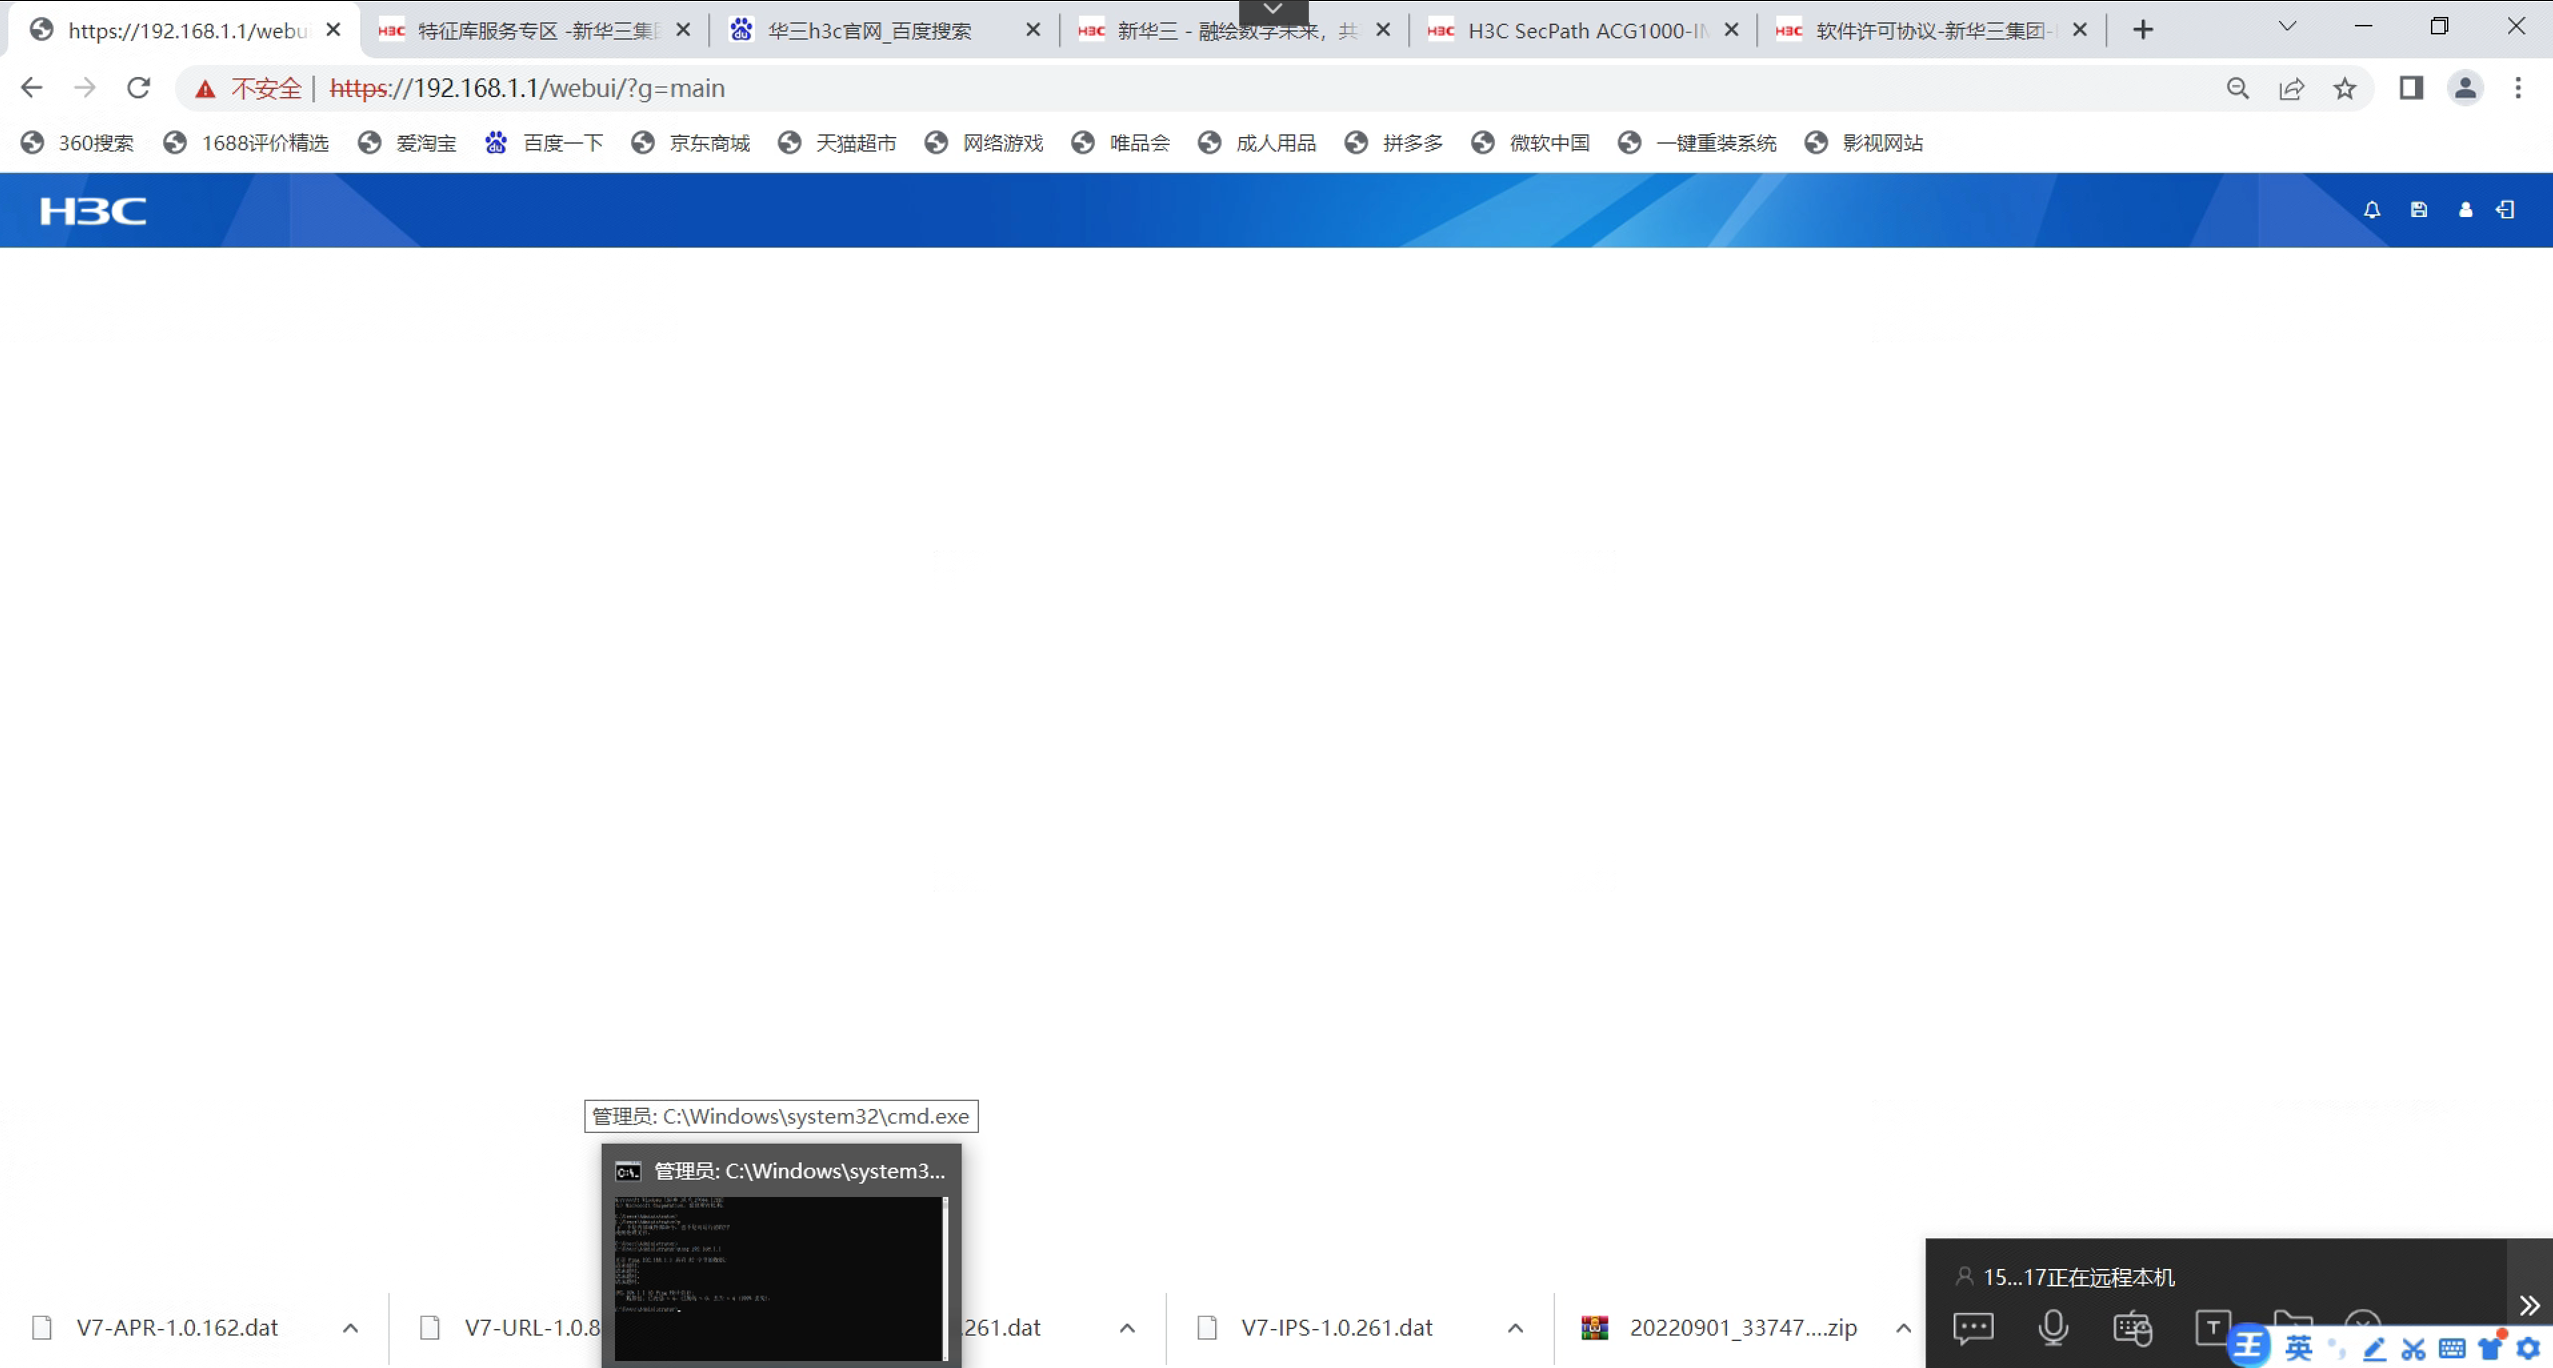The image size is (2553, 1368).
Task: Expand options for V7-IPS-1.0.261.dat download
Action: click(x=1515, y=1328)
